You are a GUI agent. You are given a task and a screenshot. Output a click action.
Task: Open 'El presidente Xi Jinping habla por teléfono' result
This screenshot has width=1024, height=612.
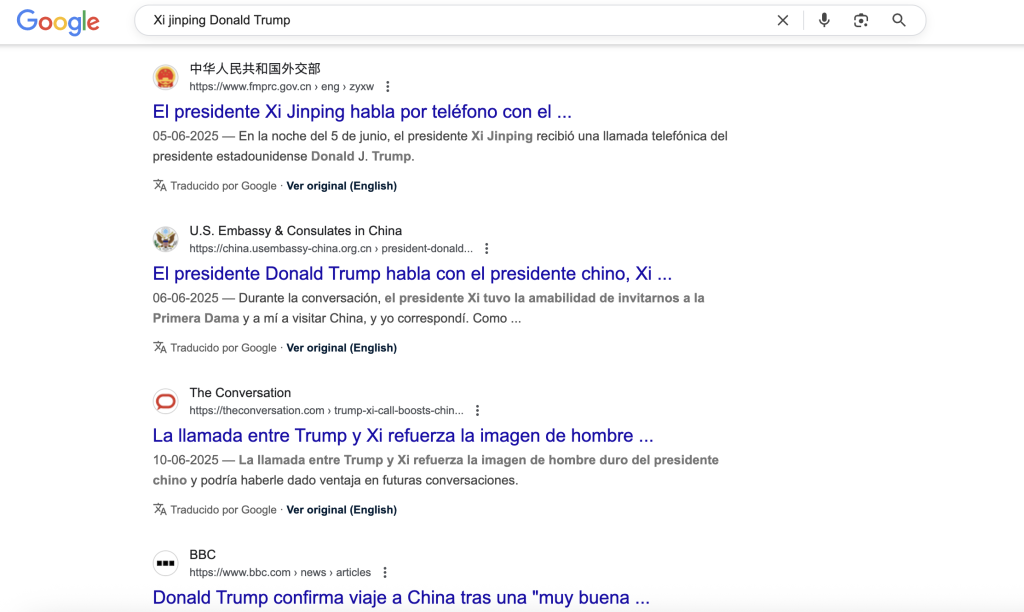click(x=362, y=112)
